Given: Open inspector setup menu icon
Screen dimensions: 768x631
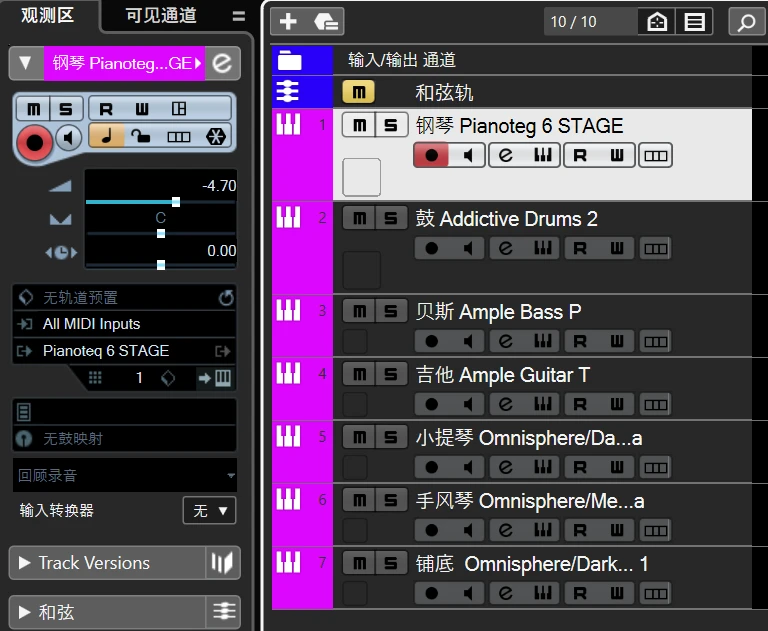Looking at the screenshot, I should [239, 16].
